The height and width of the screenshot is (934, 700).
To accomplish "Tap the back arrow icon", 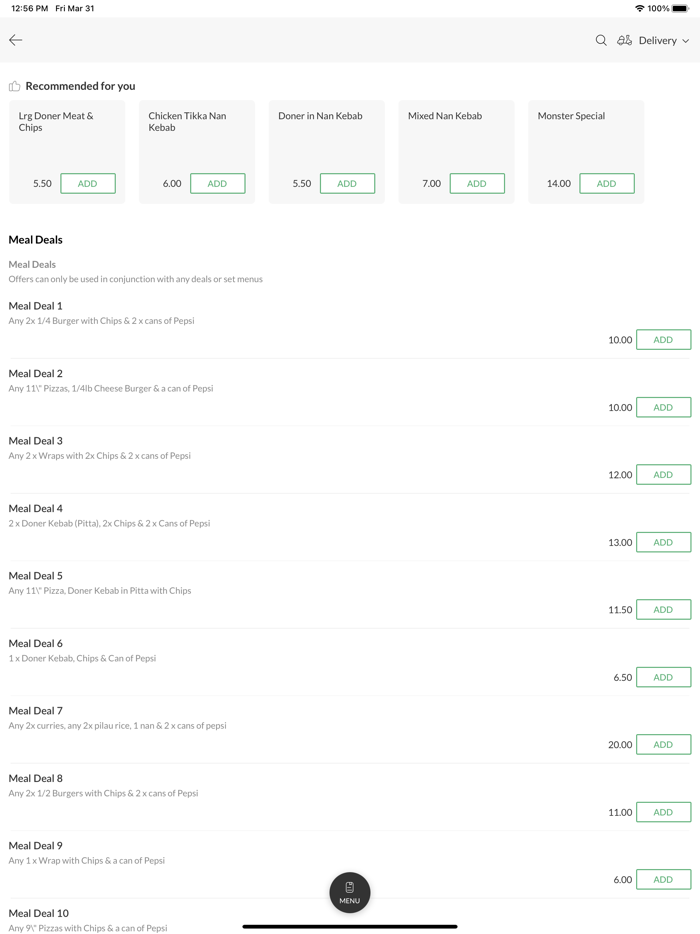I will (x=16, y=40).
